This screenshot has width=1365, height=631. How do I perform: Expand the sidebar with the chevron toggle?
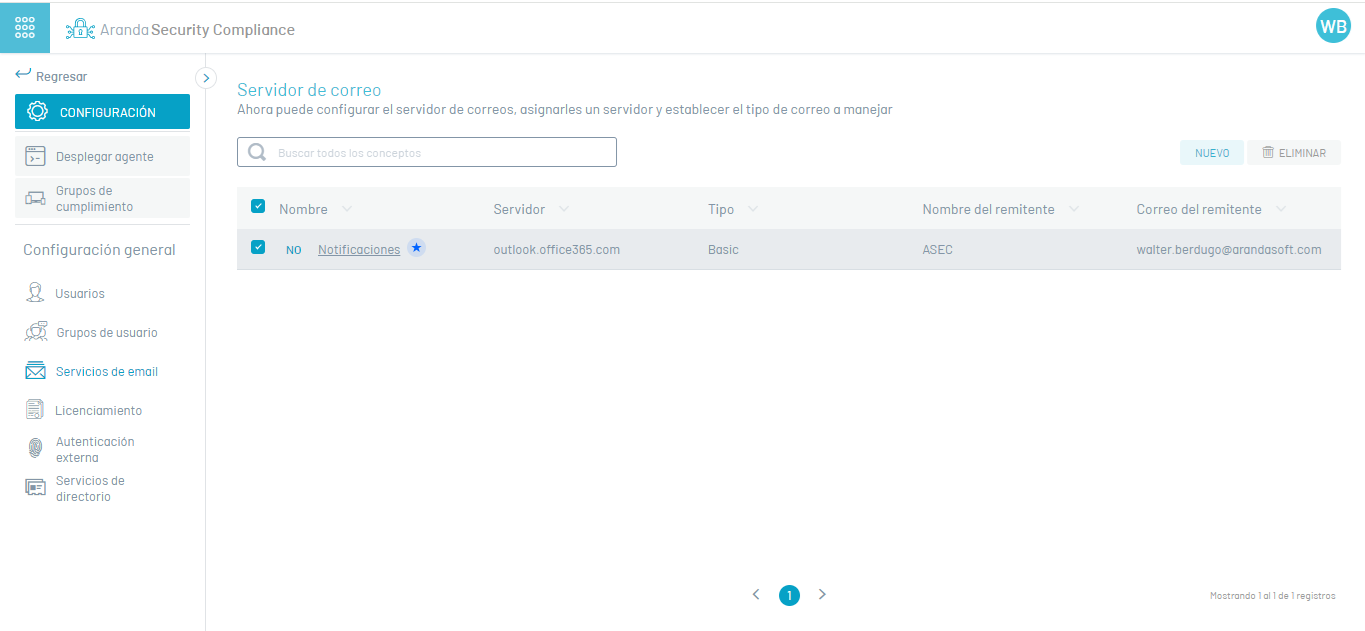(206, 77)
